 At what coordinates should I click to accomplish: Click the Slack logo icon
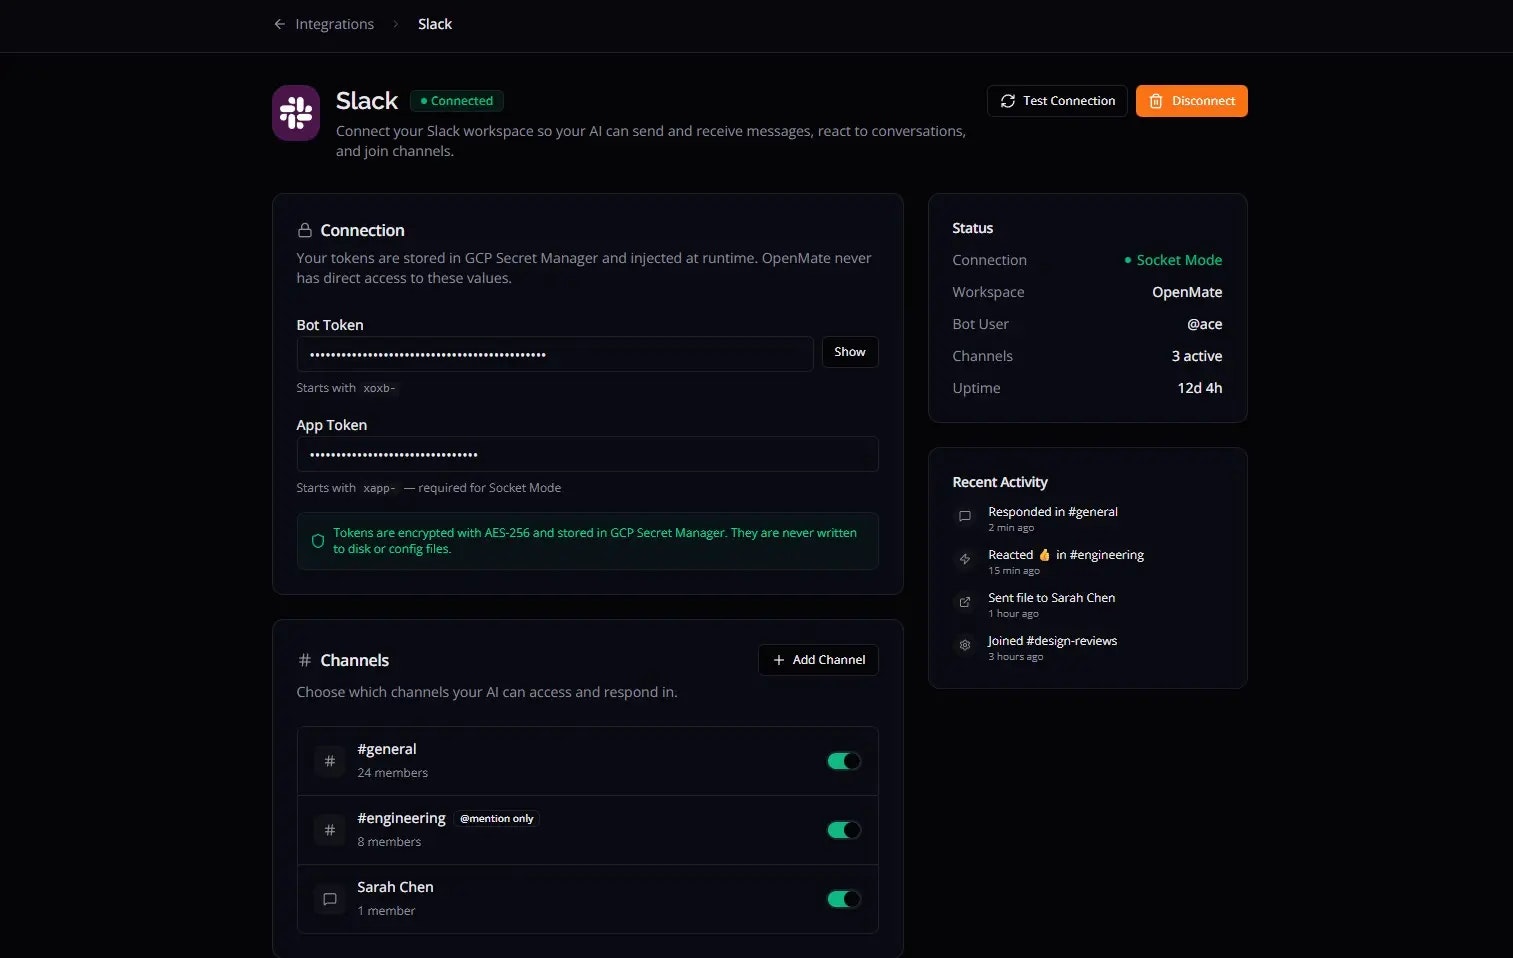point(296,113)
